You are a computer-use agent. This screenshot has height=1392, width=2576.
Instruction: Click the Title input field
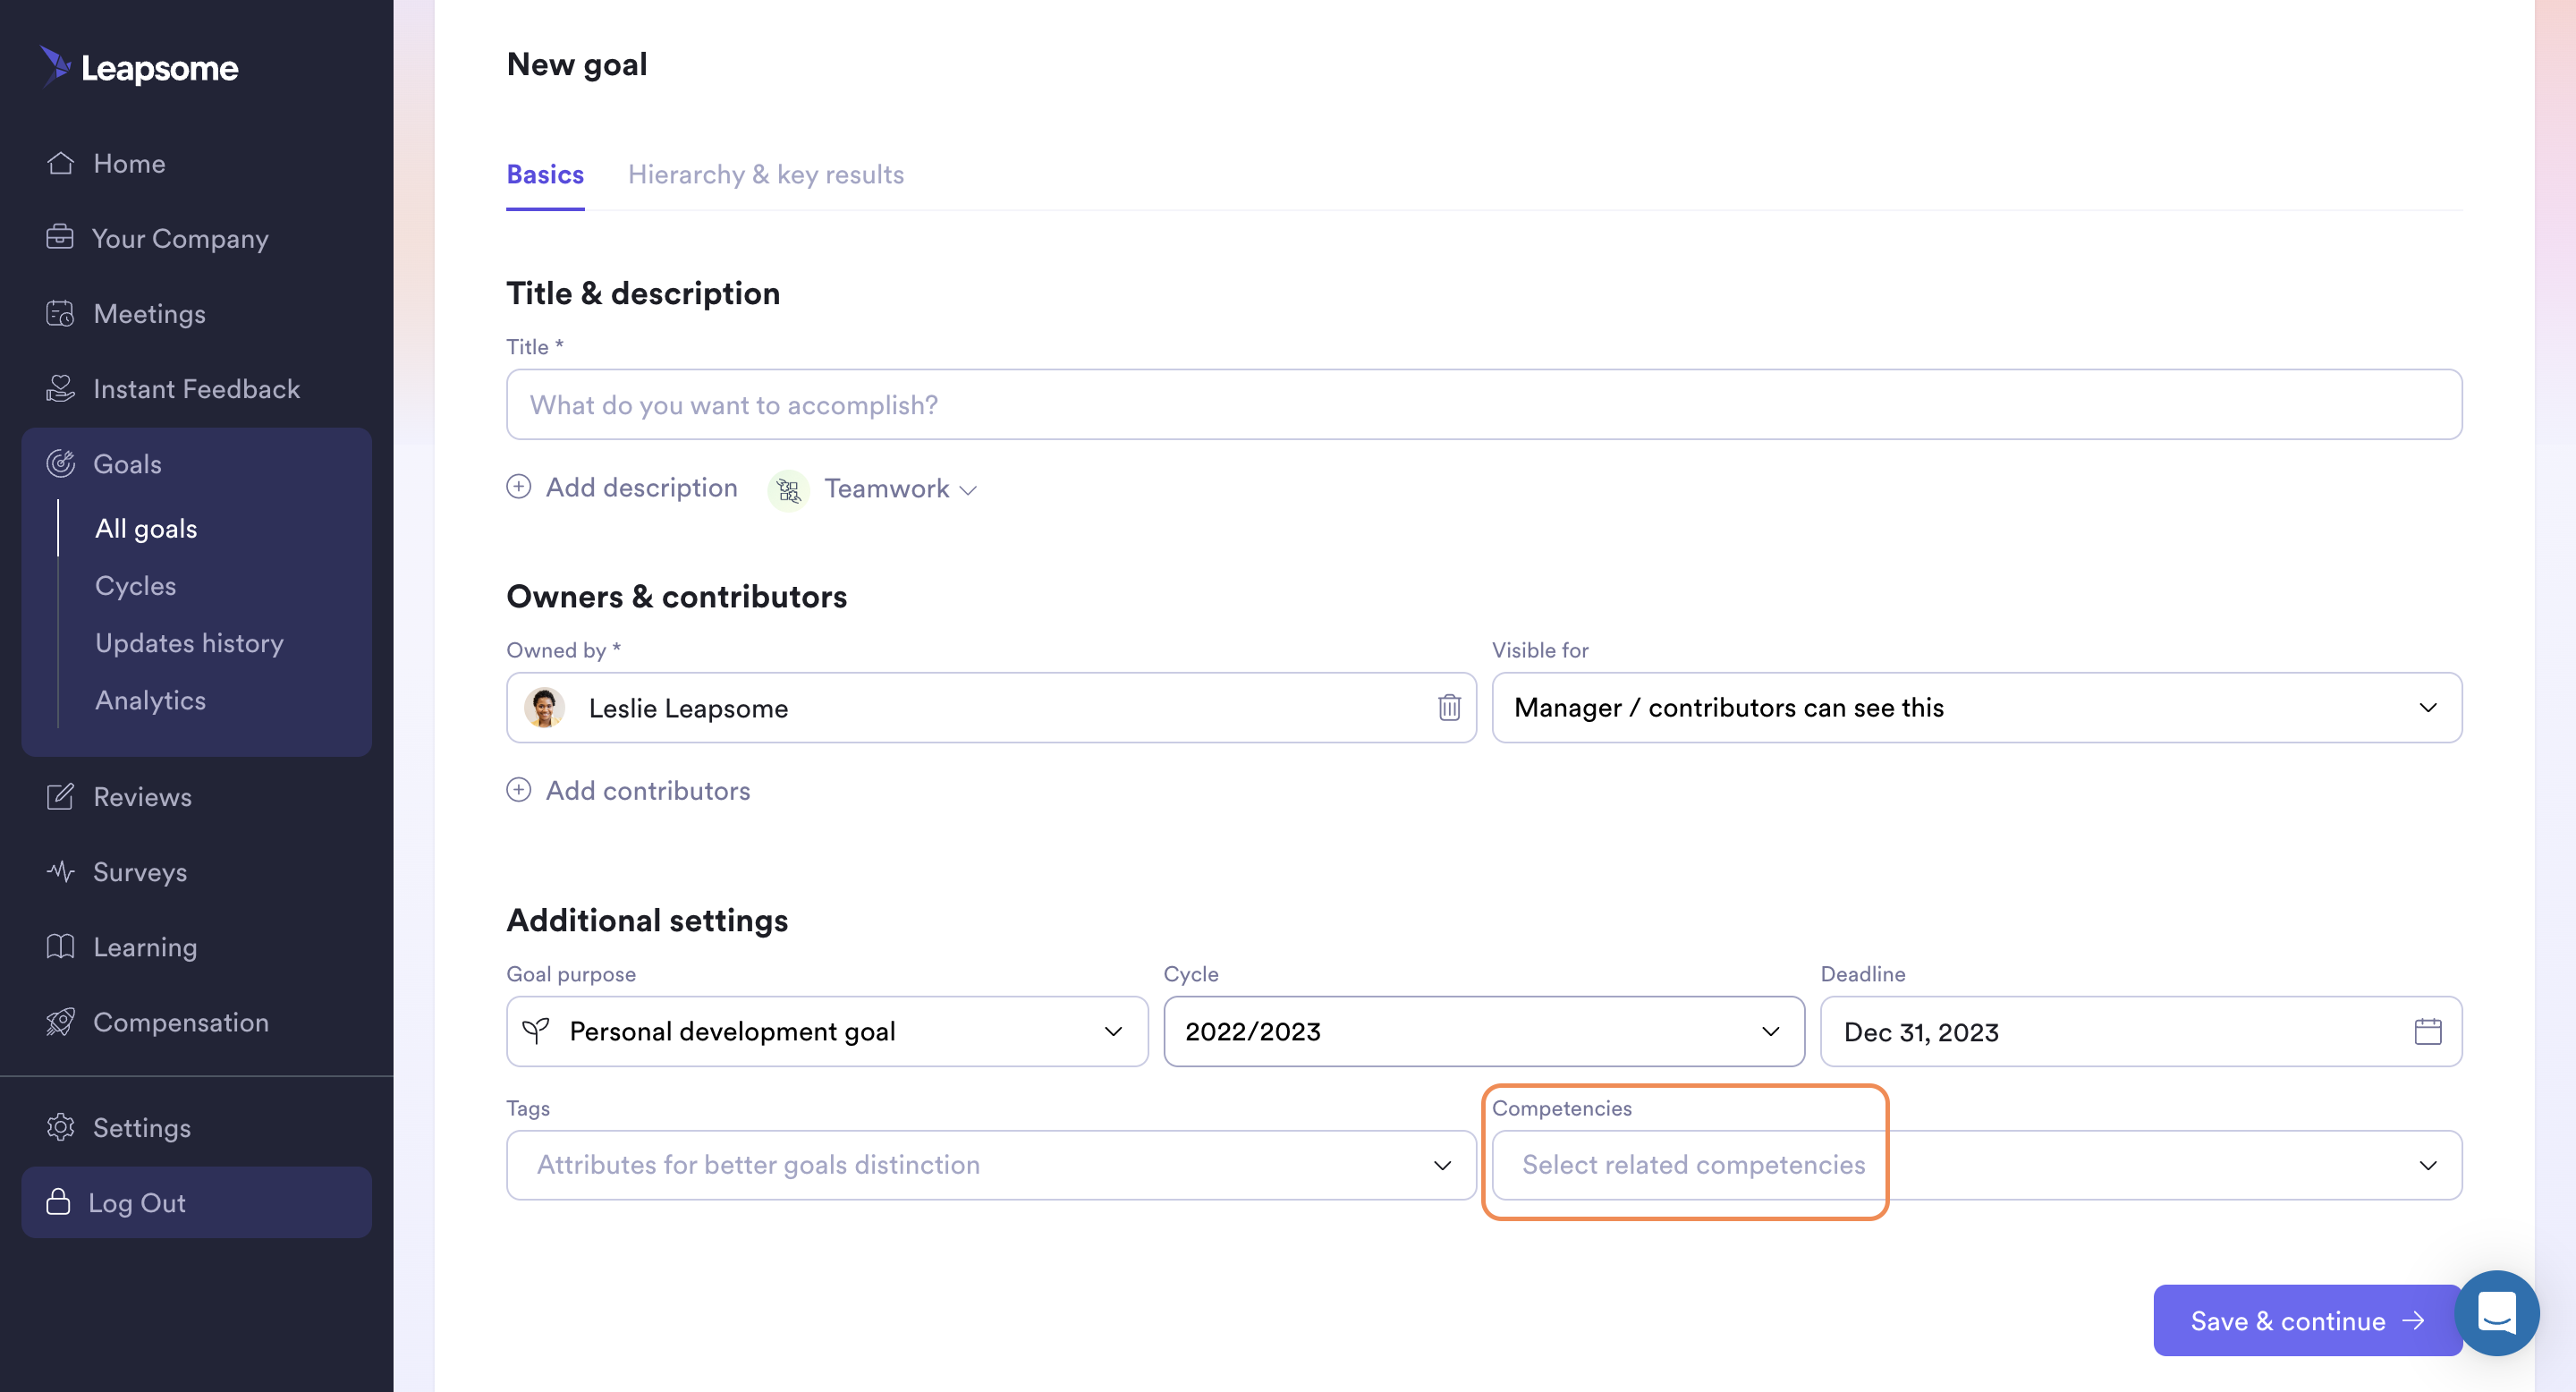(x=1484, y=404)
